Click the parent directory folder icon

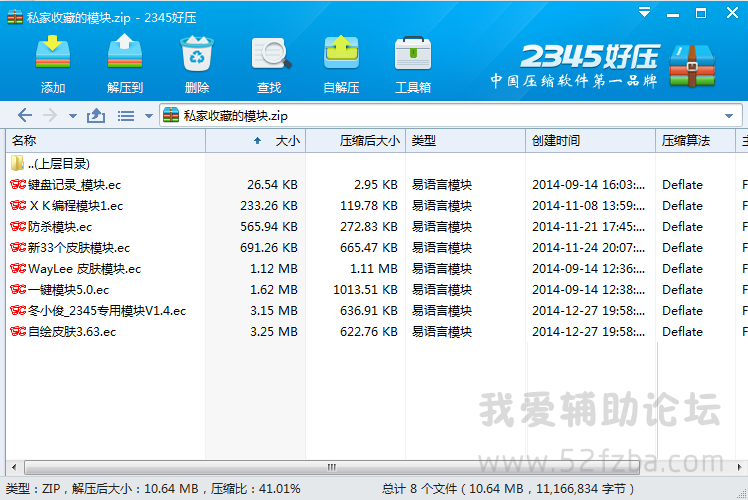point(17,163)
